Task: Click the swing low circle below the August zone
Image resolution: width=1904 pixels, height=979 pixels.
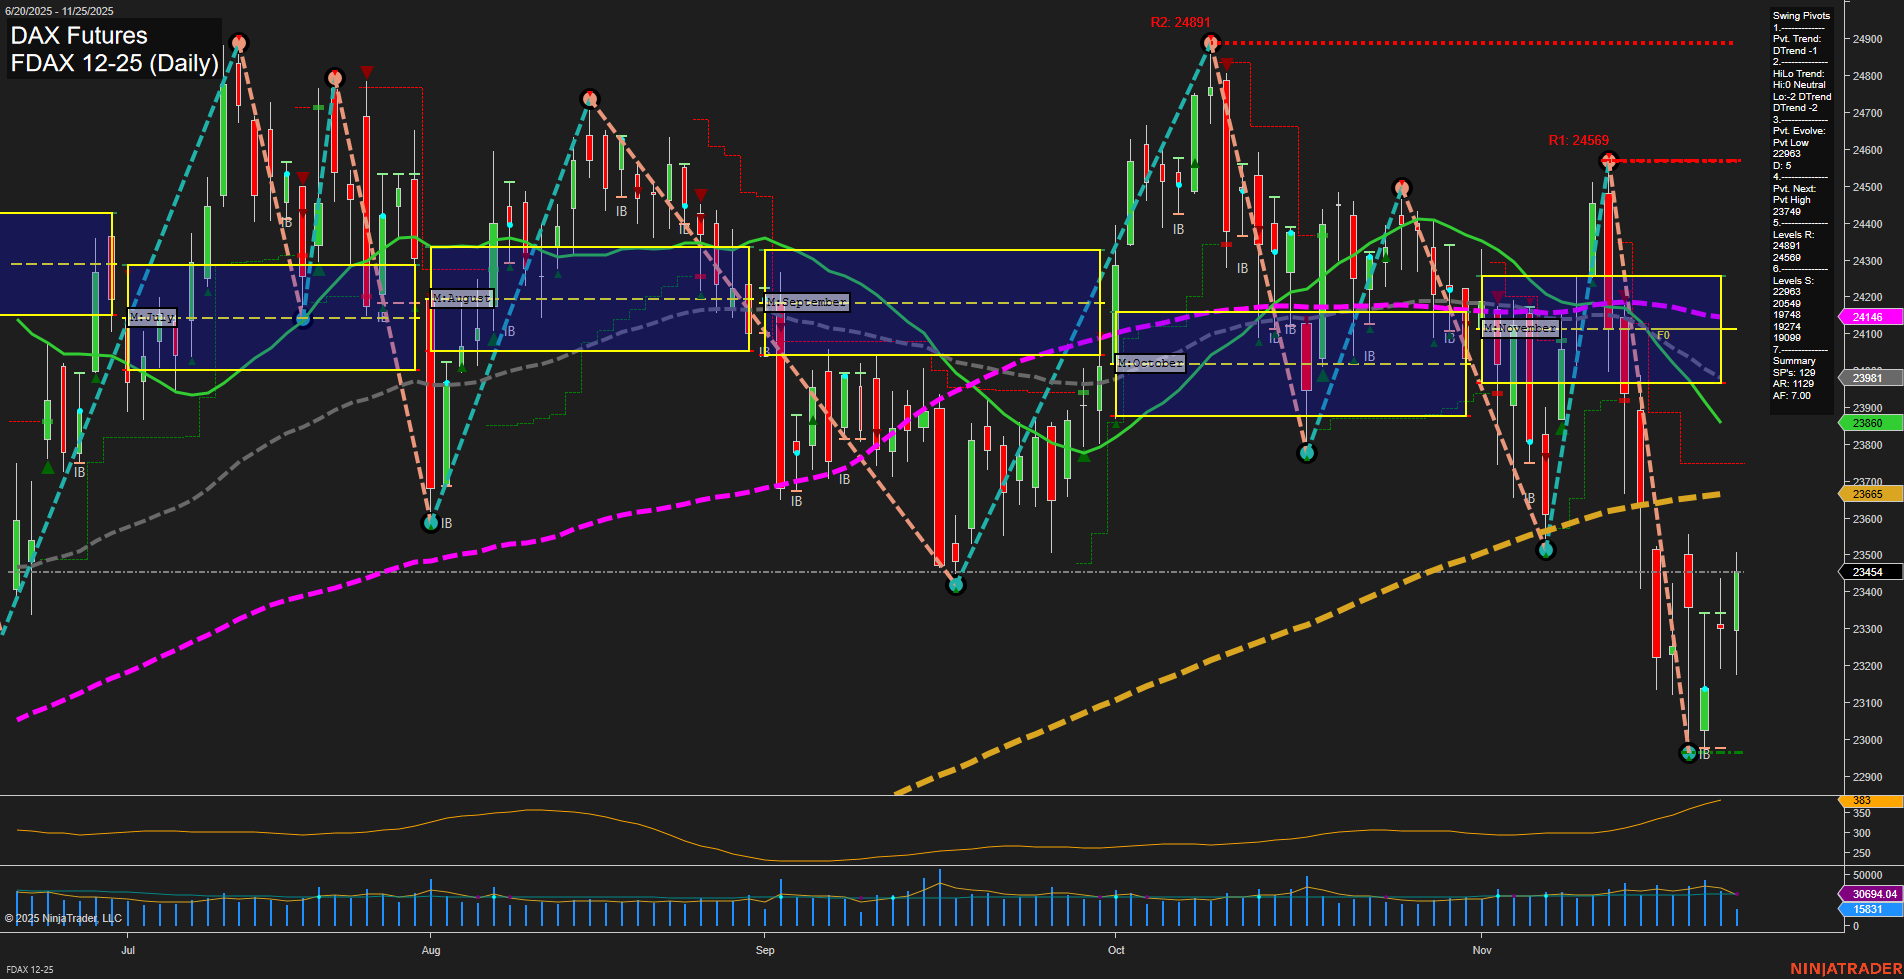Action: pyautogui.click(x=429, y=521)
